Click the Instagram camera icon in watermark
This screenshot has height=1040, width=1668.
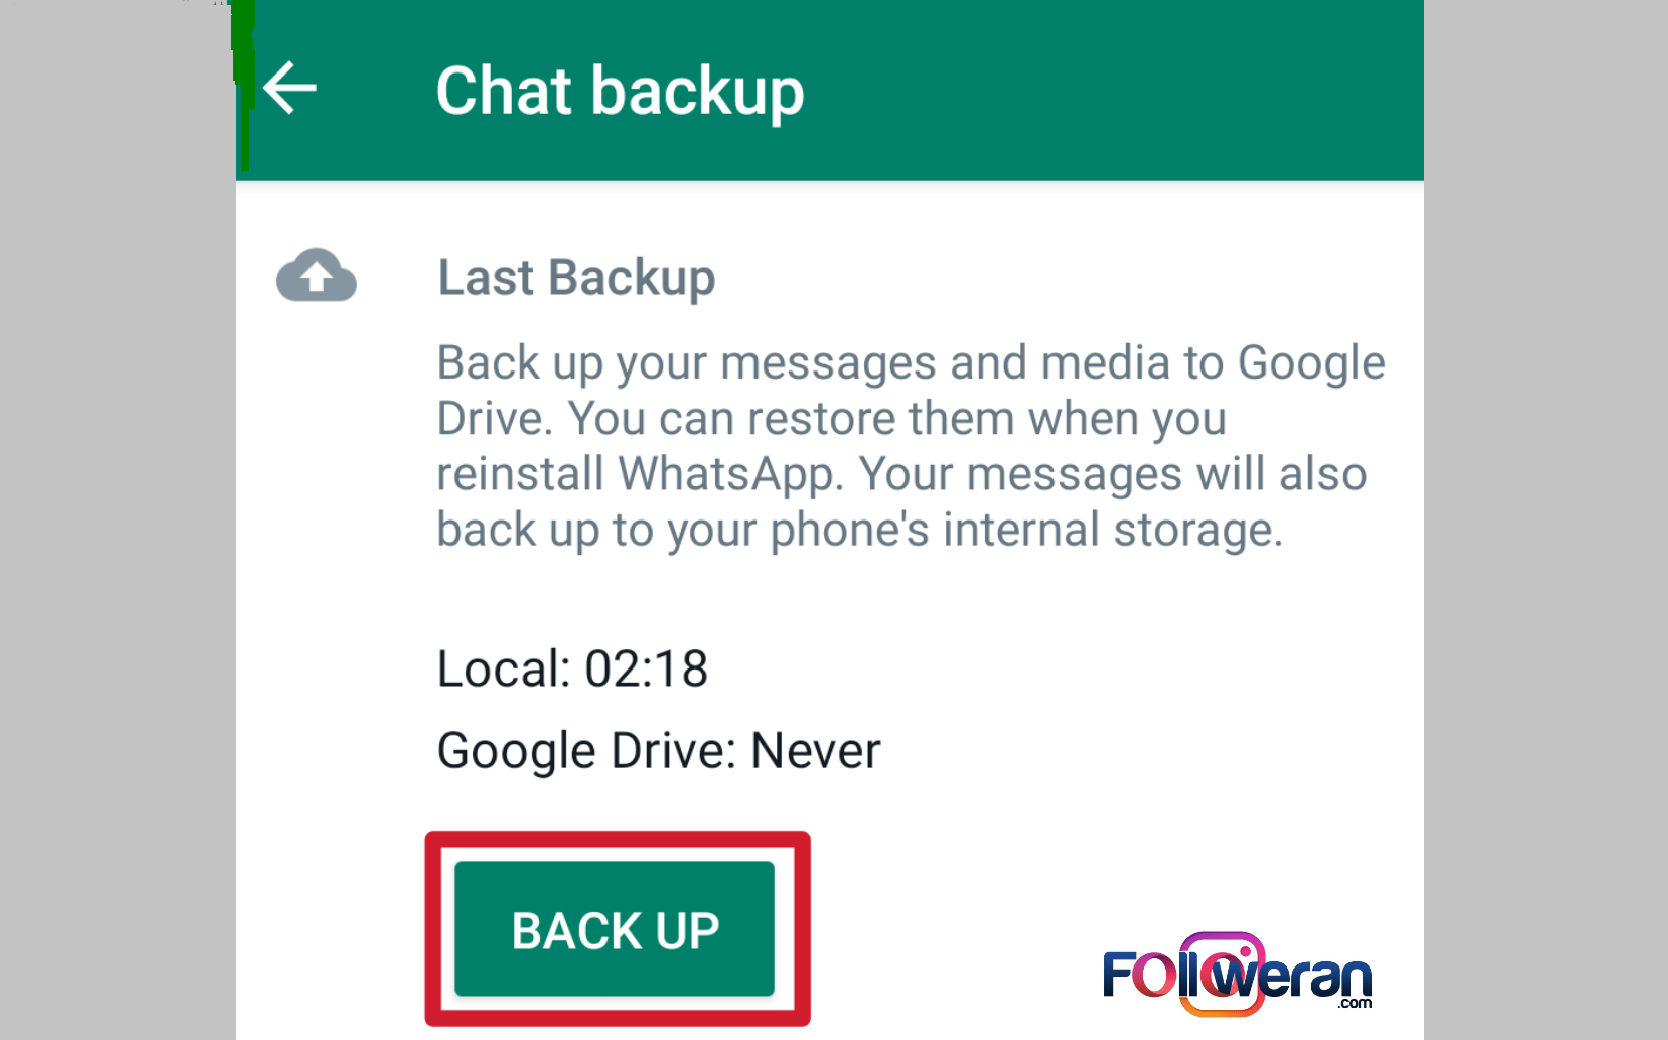tap(1221, 974)
